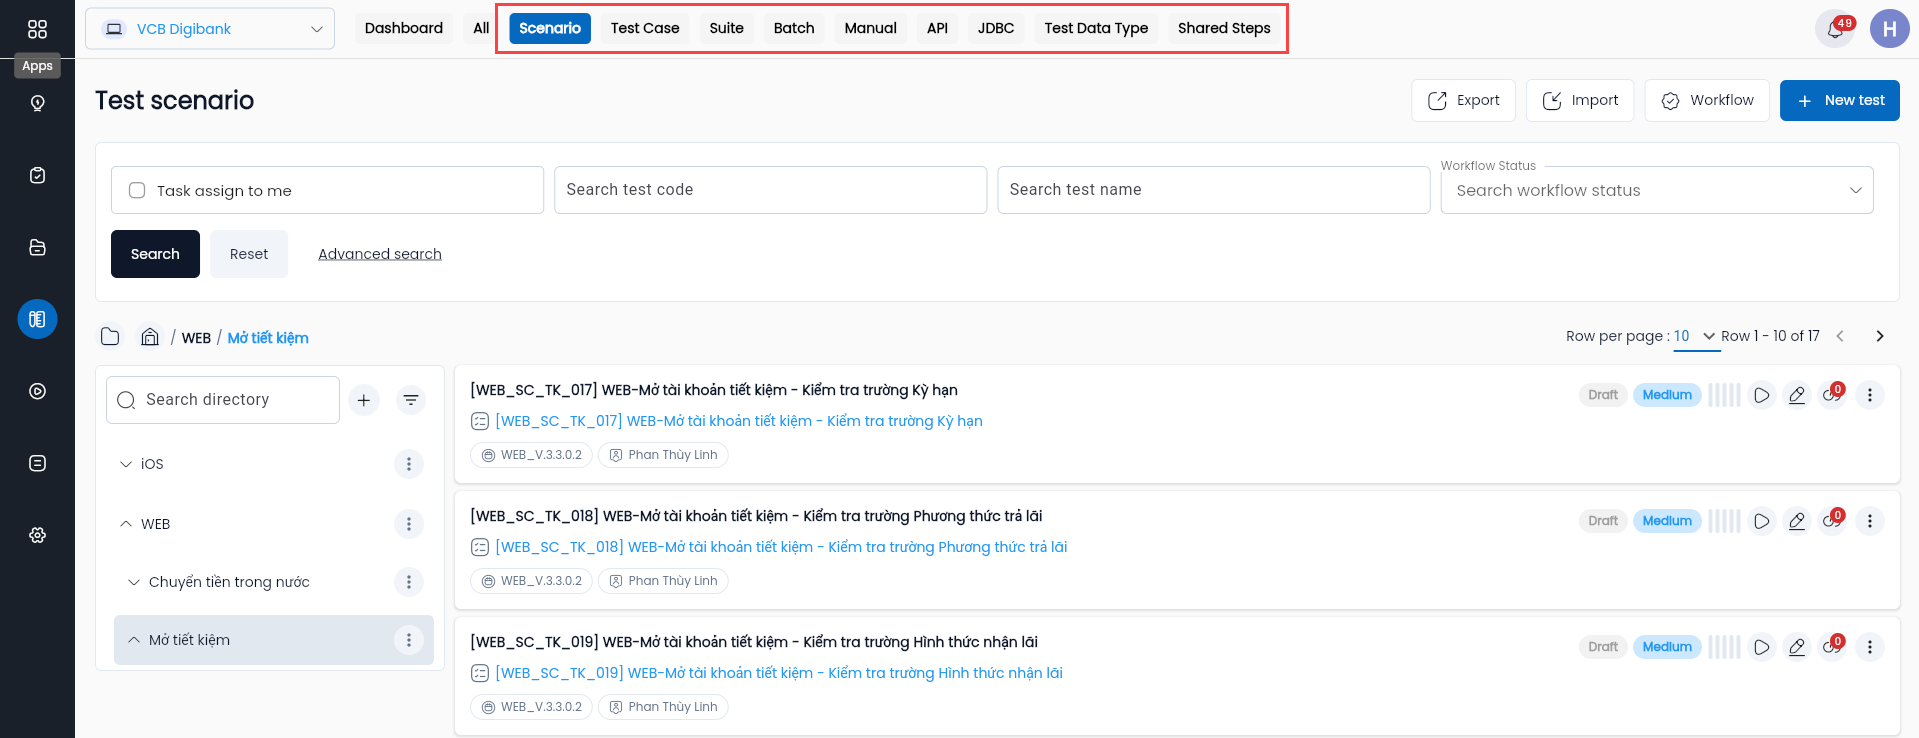Viewport: 1919px width, 738px height.
Task: Click the lightbulb icon in sidebar
Action: click(x=37, y=103)
